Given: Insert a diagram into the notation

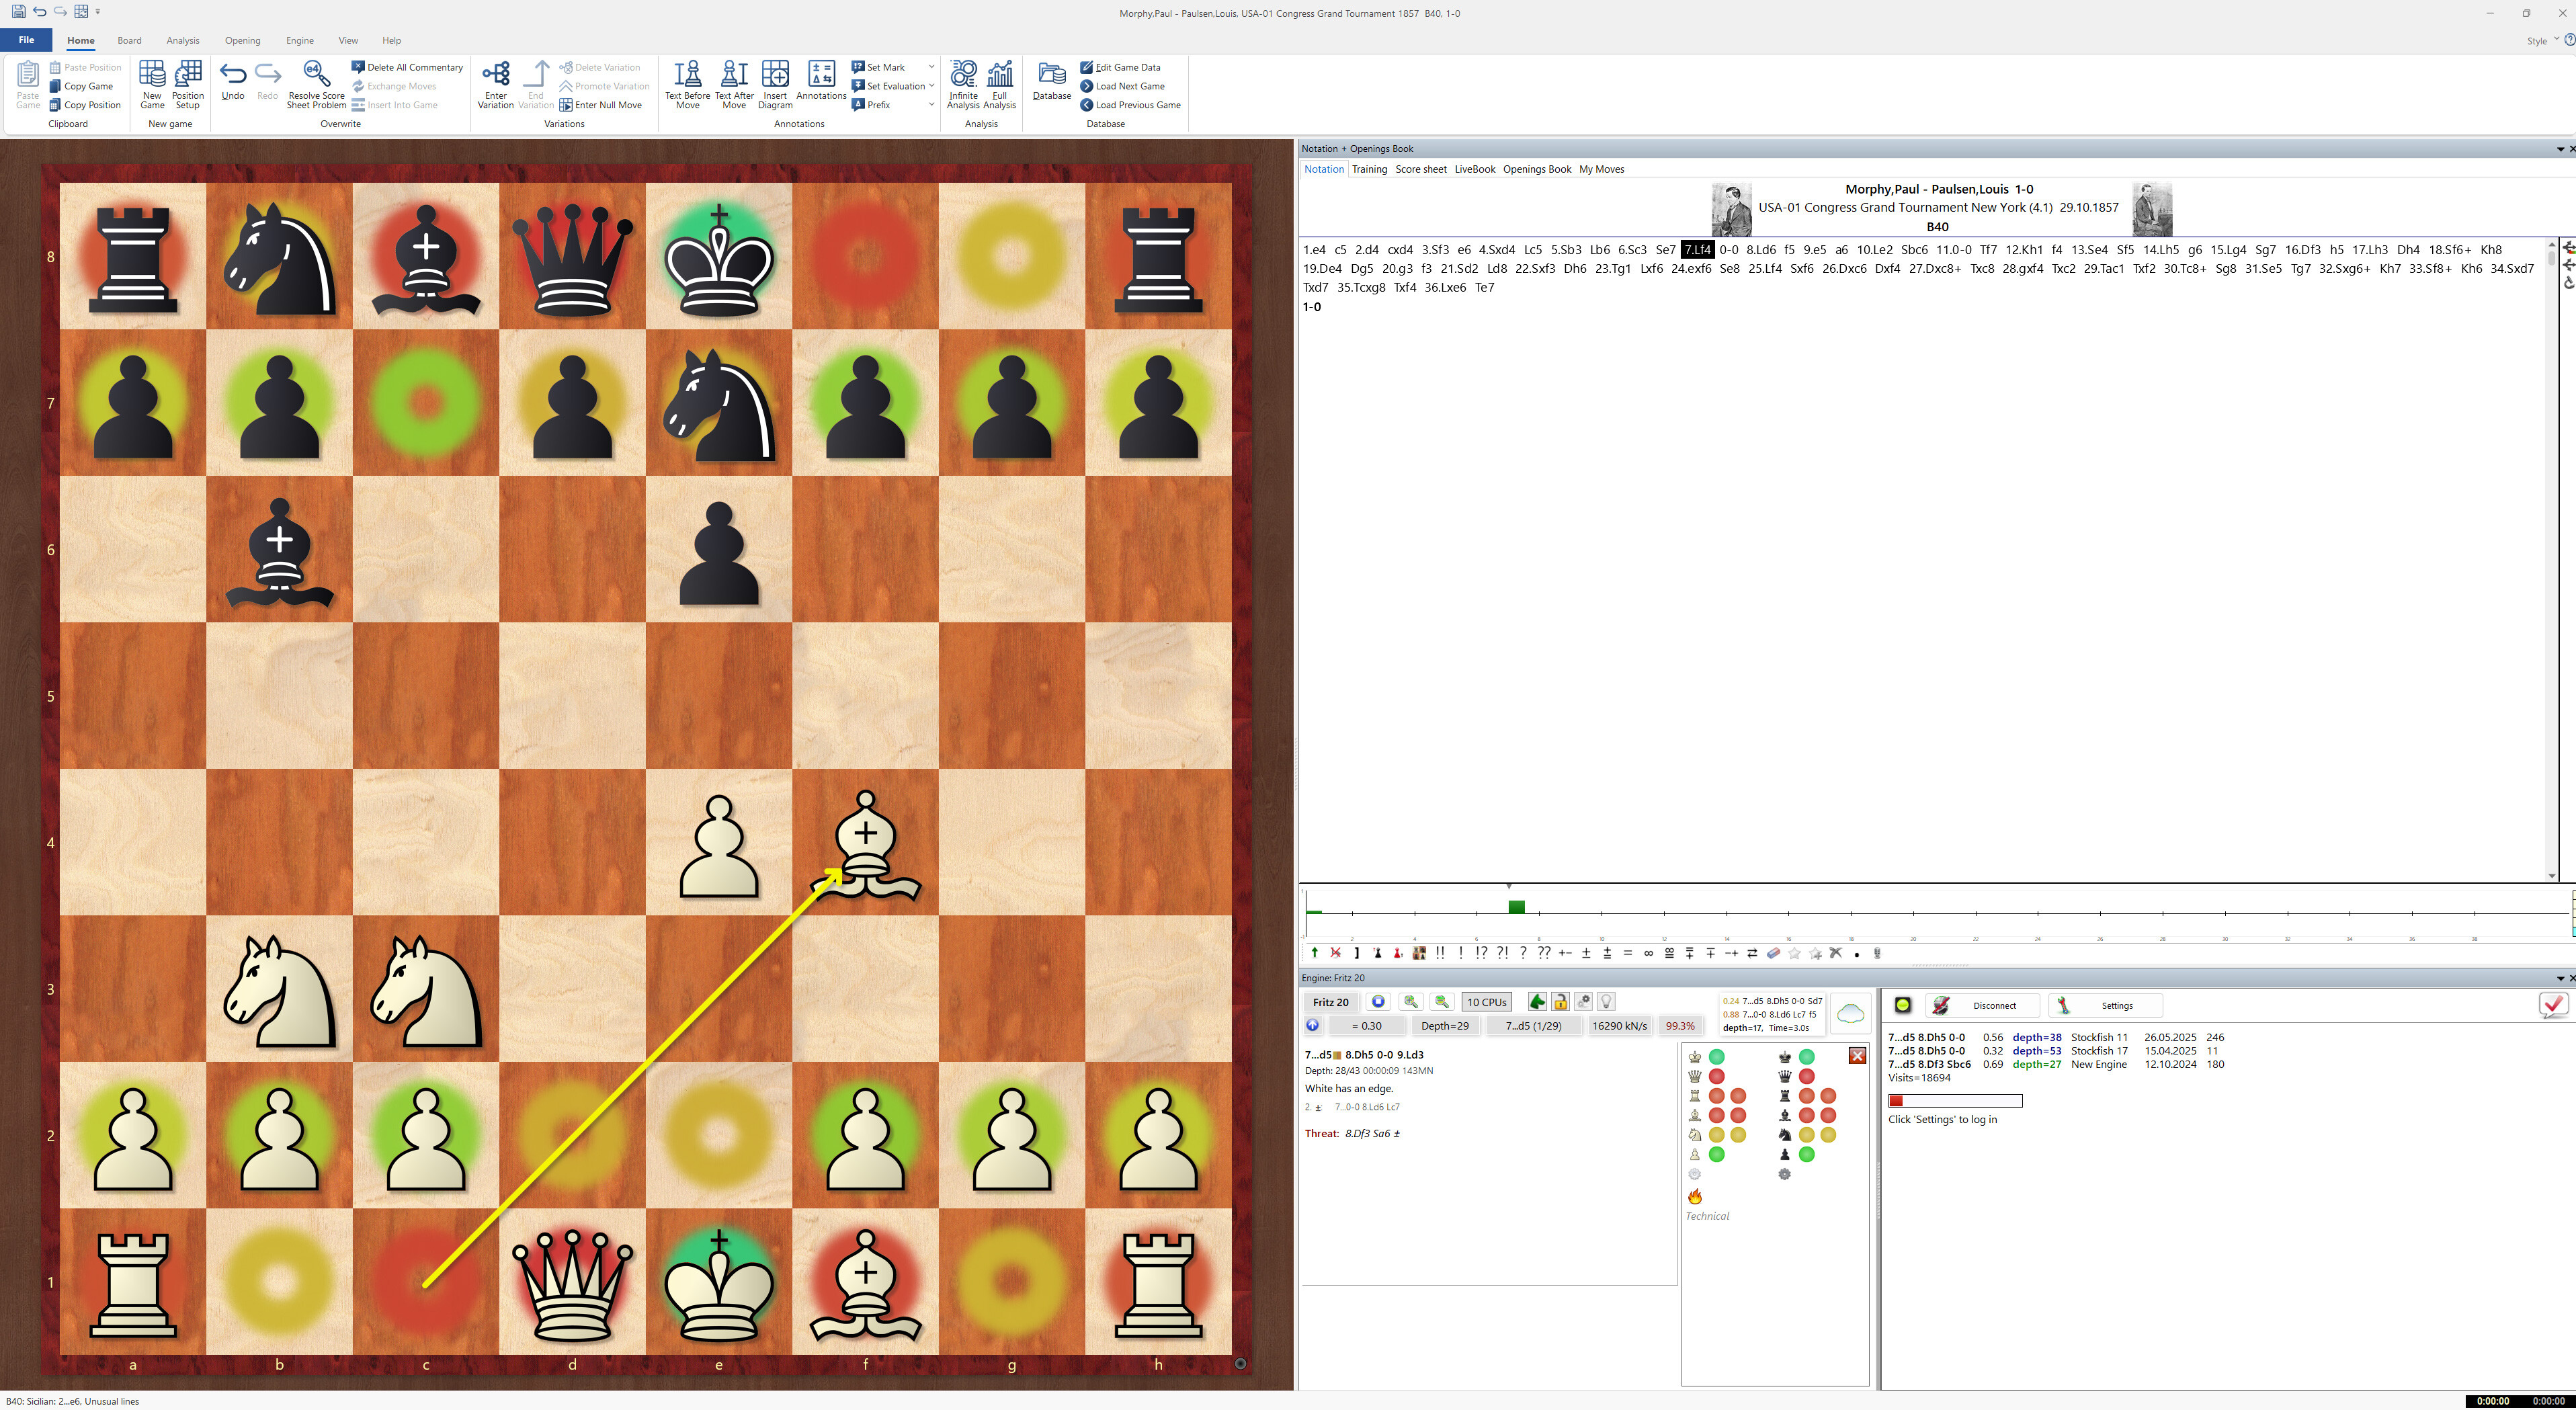Looking at the screenshot, I should point(775,84).
